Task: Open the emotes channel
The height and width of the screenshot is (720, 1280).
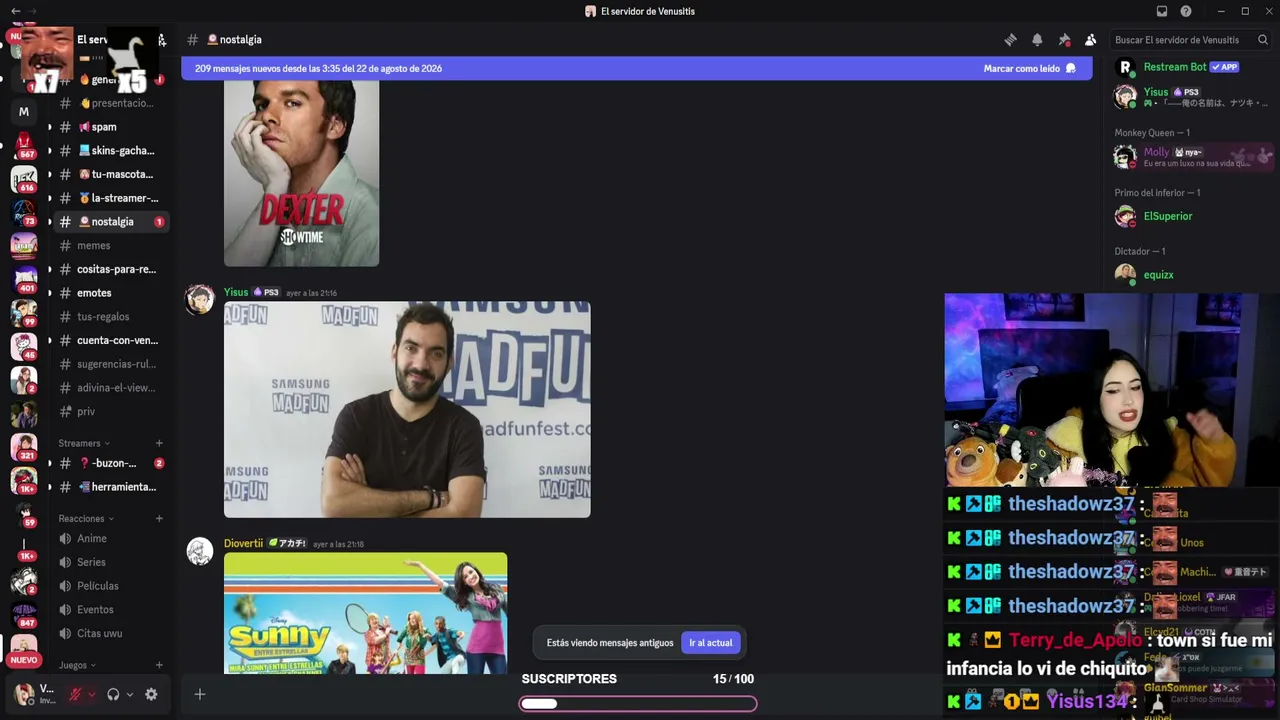Action: coord(110,293)
